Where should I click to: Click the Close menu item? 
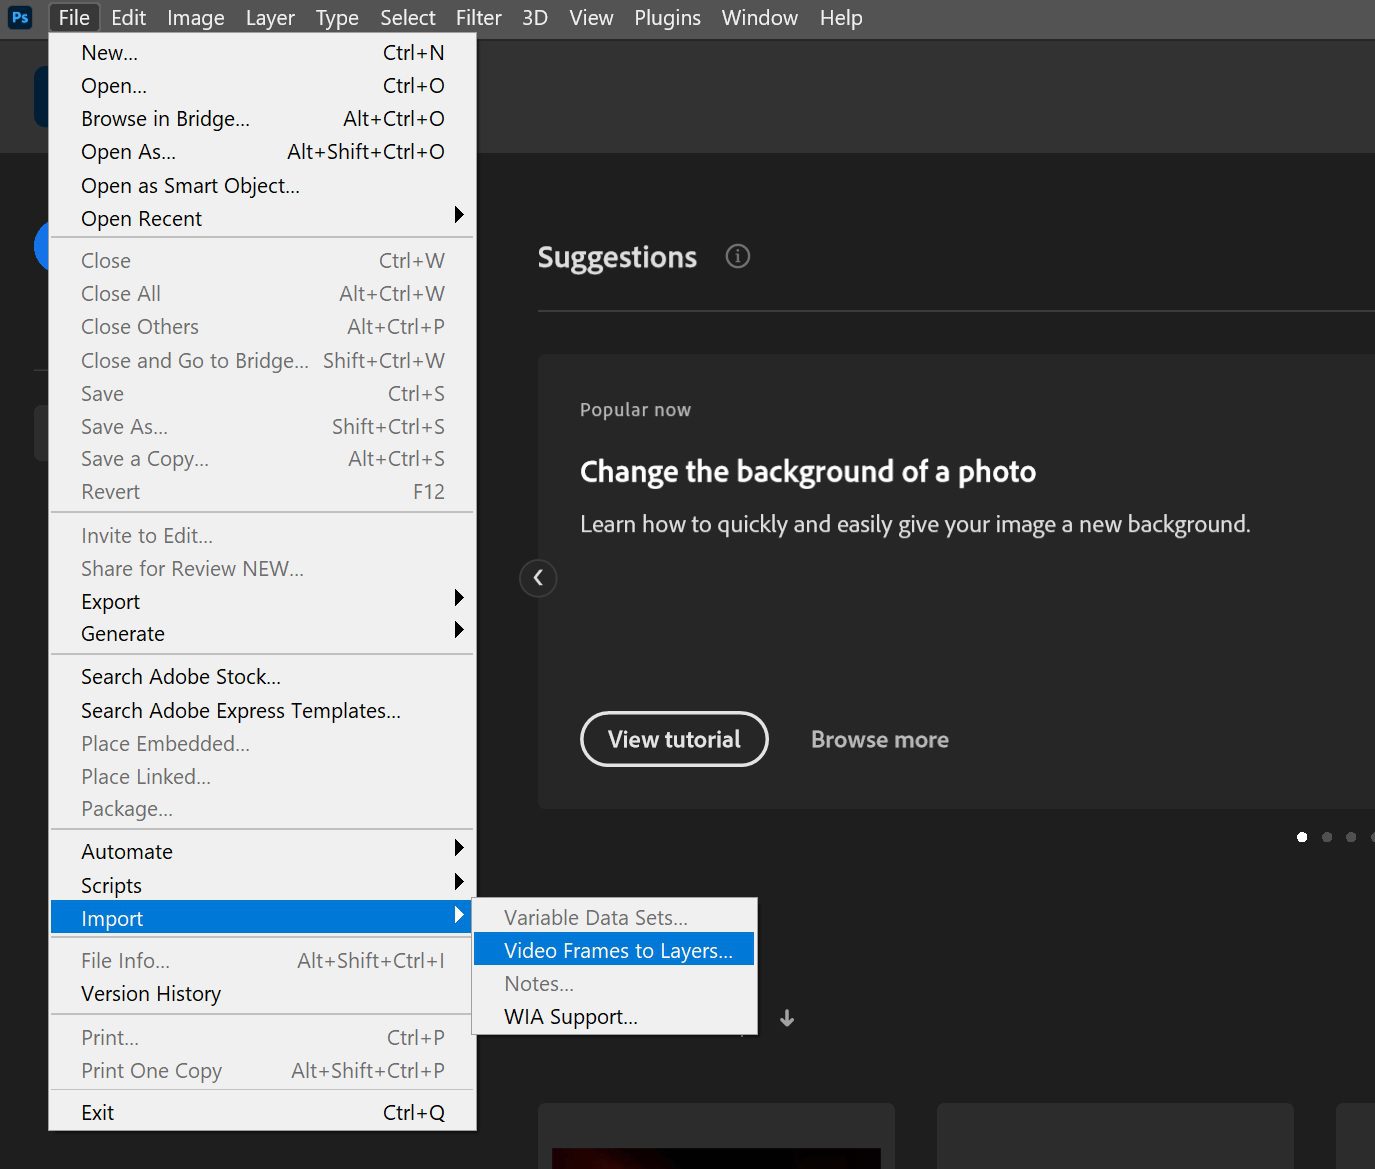(x=262, y=260)
